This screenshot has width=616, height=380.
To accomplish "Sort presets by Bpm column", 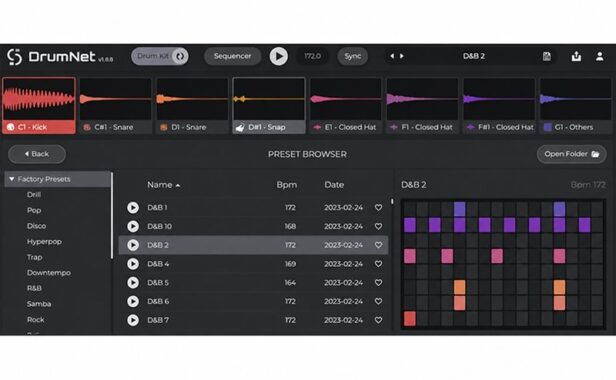I will coord(286,185).
